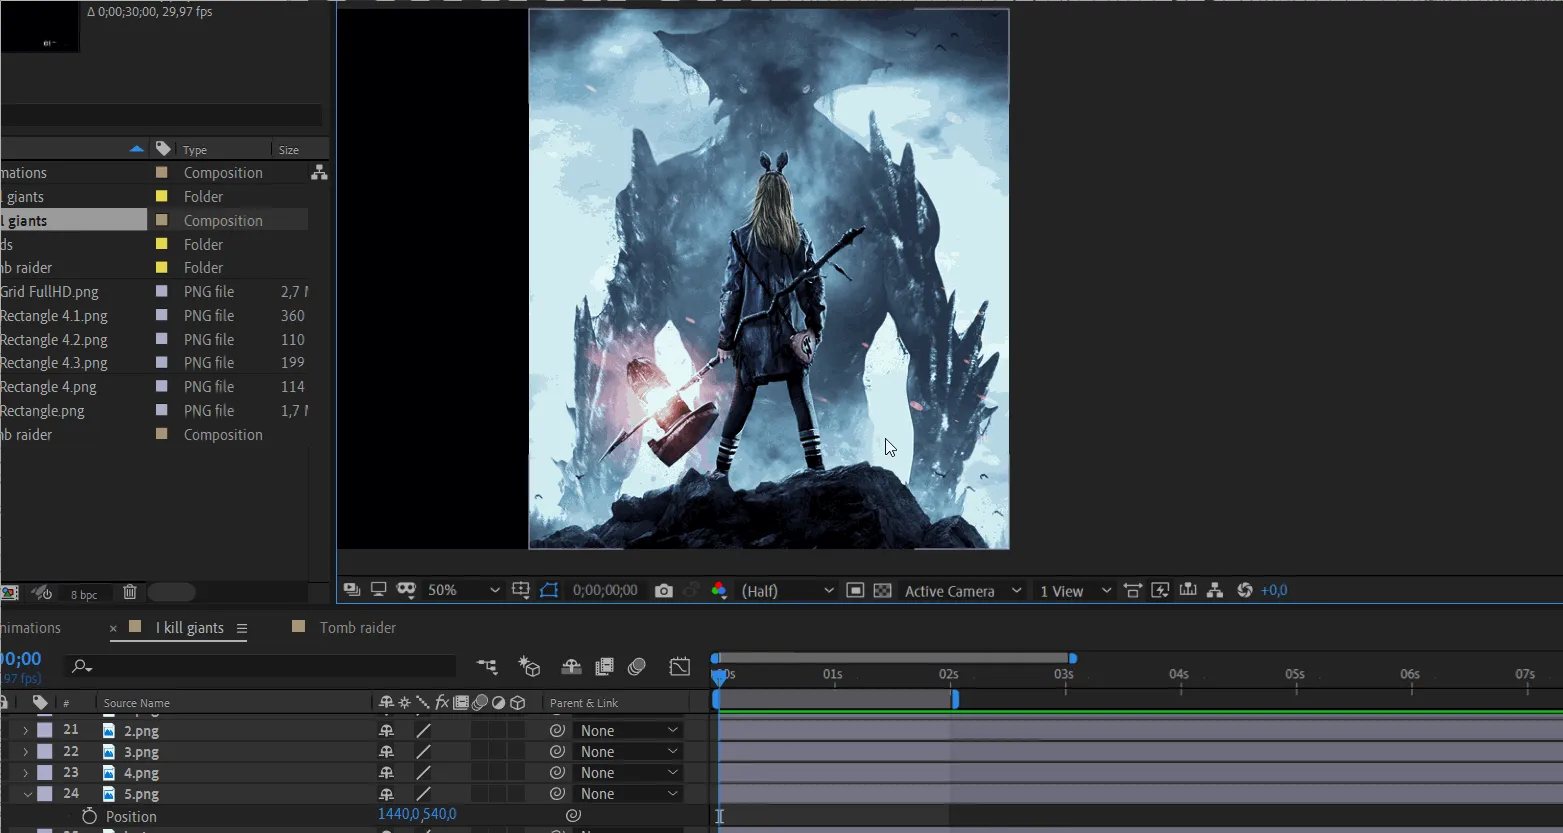Toggle Motion Blur for all layers

(x=637, y=666)
